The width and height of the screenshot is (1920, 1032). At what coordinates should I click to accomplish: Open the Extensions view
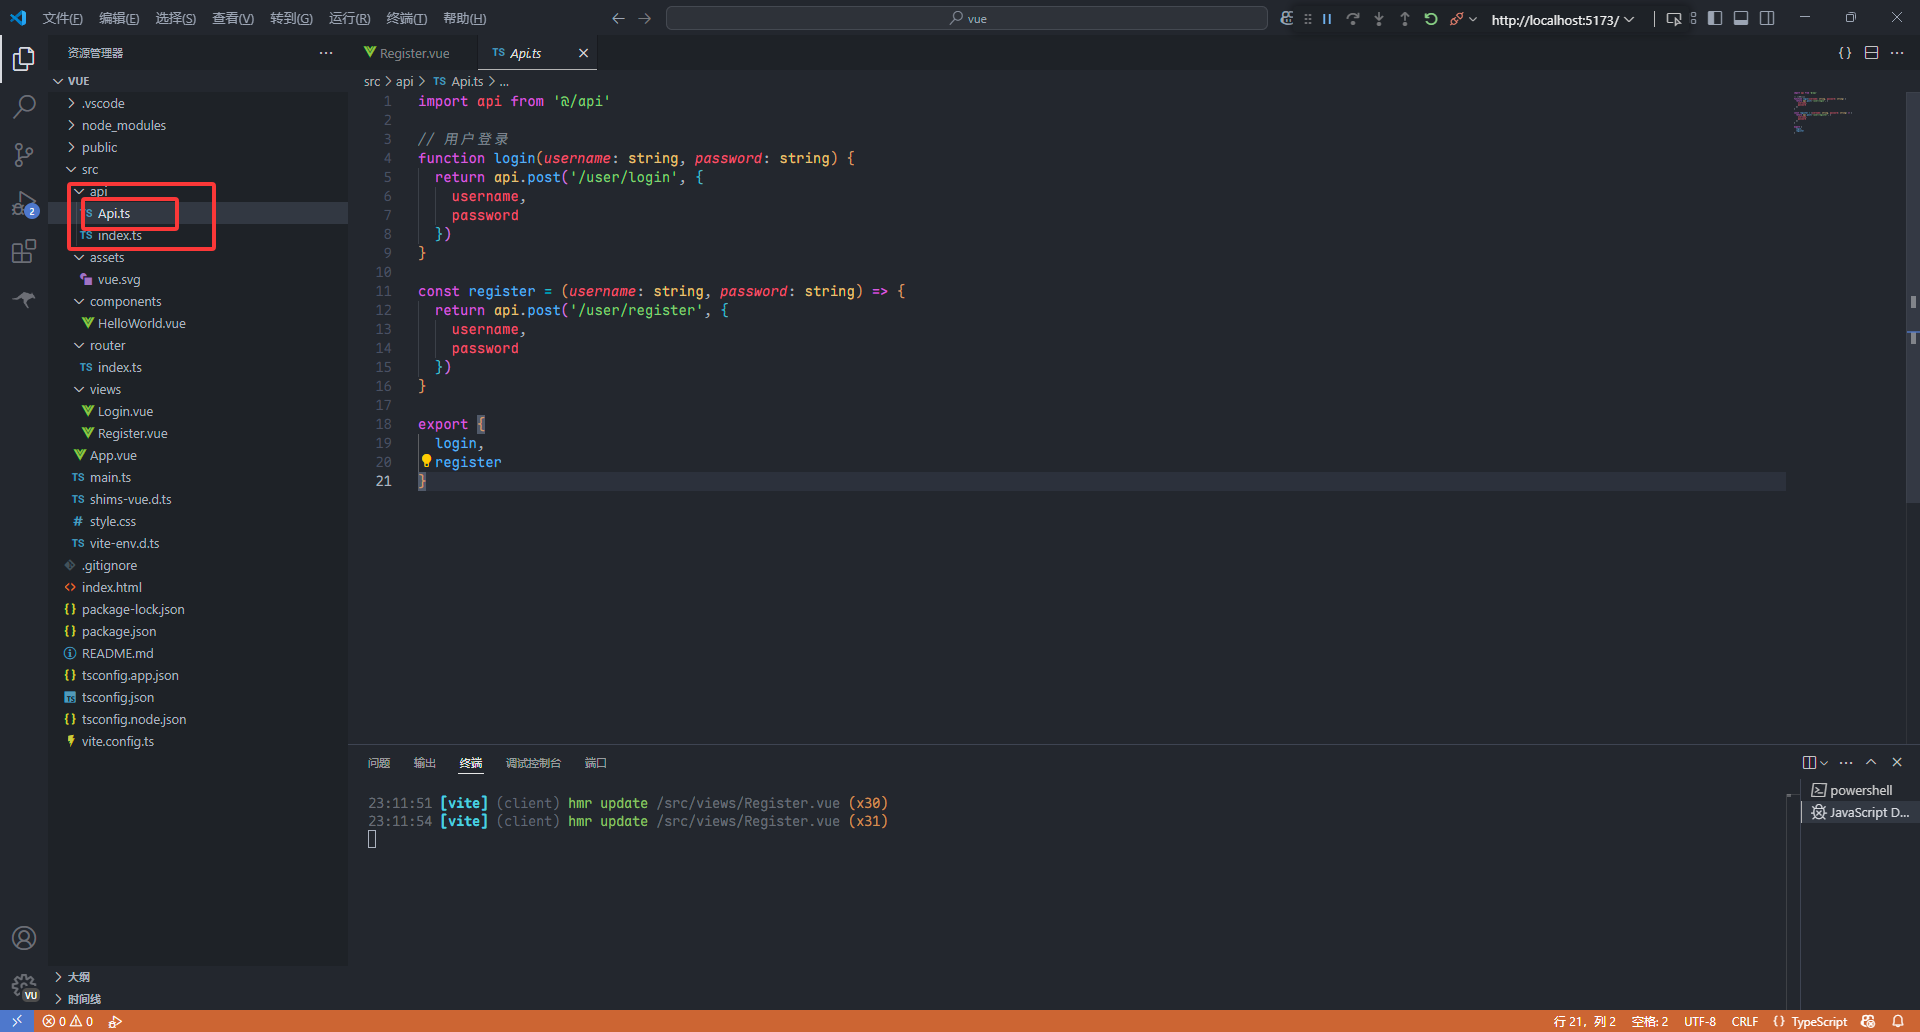24,252
